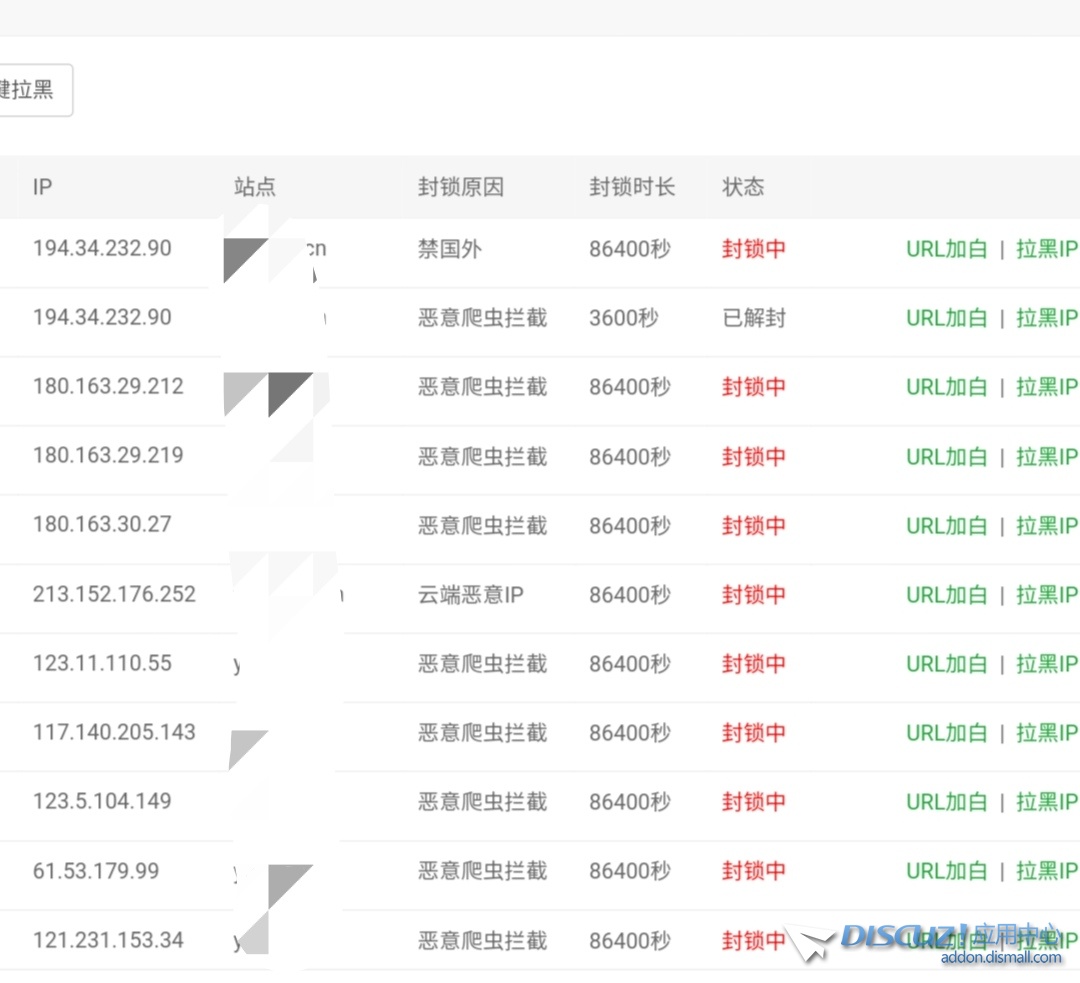Click the 已解封 status cell

[x=754, y=318]
